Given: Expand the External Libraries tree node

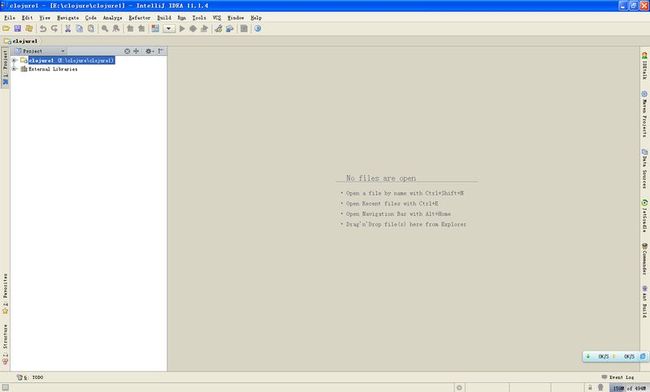Looking at the screenshot, I should [x=14, y=69].
